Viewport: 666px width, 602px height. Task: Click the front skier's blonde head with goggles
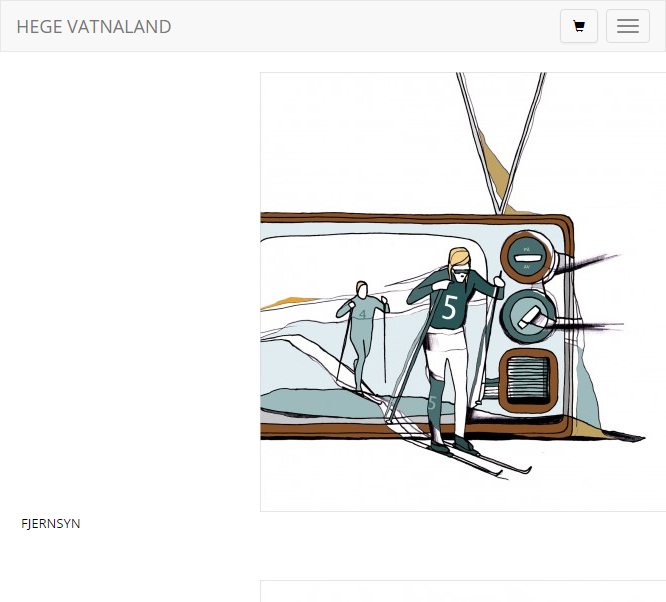[x=459, y=264]
